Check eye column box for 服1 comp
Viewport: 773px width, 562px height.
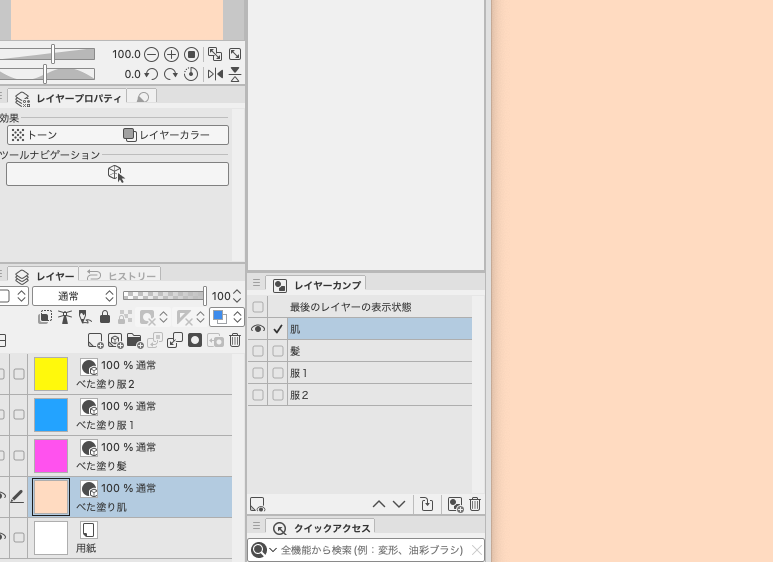point(258,373)
